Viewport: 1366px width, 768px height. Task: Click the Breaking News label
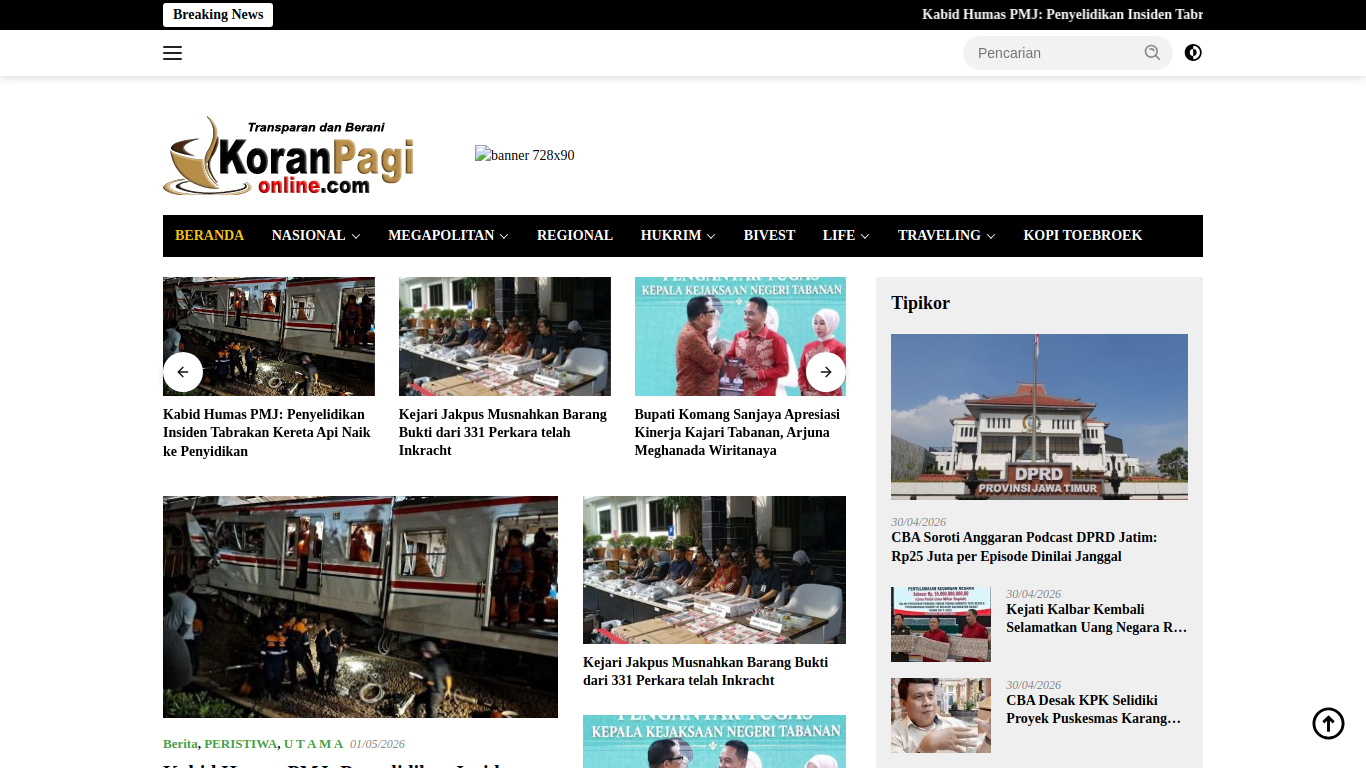[x=218, y=15]
